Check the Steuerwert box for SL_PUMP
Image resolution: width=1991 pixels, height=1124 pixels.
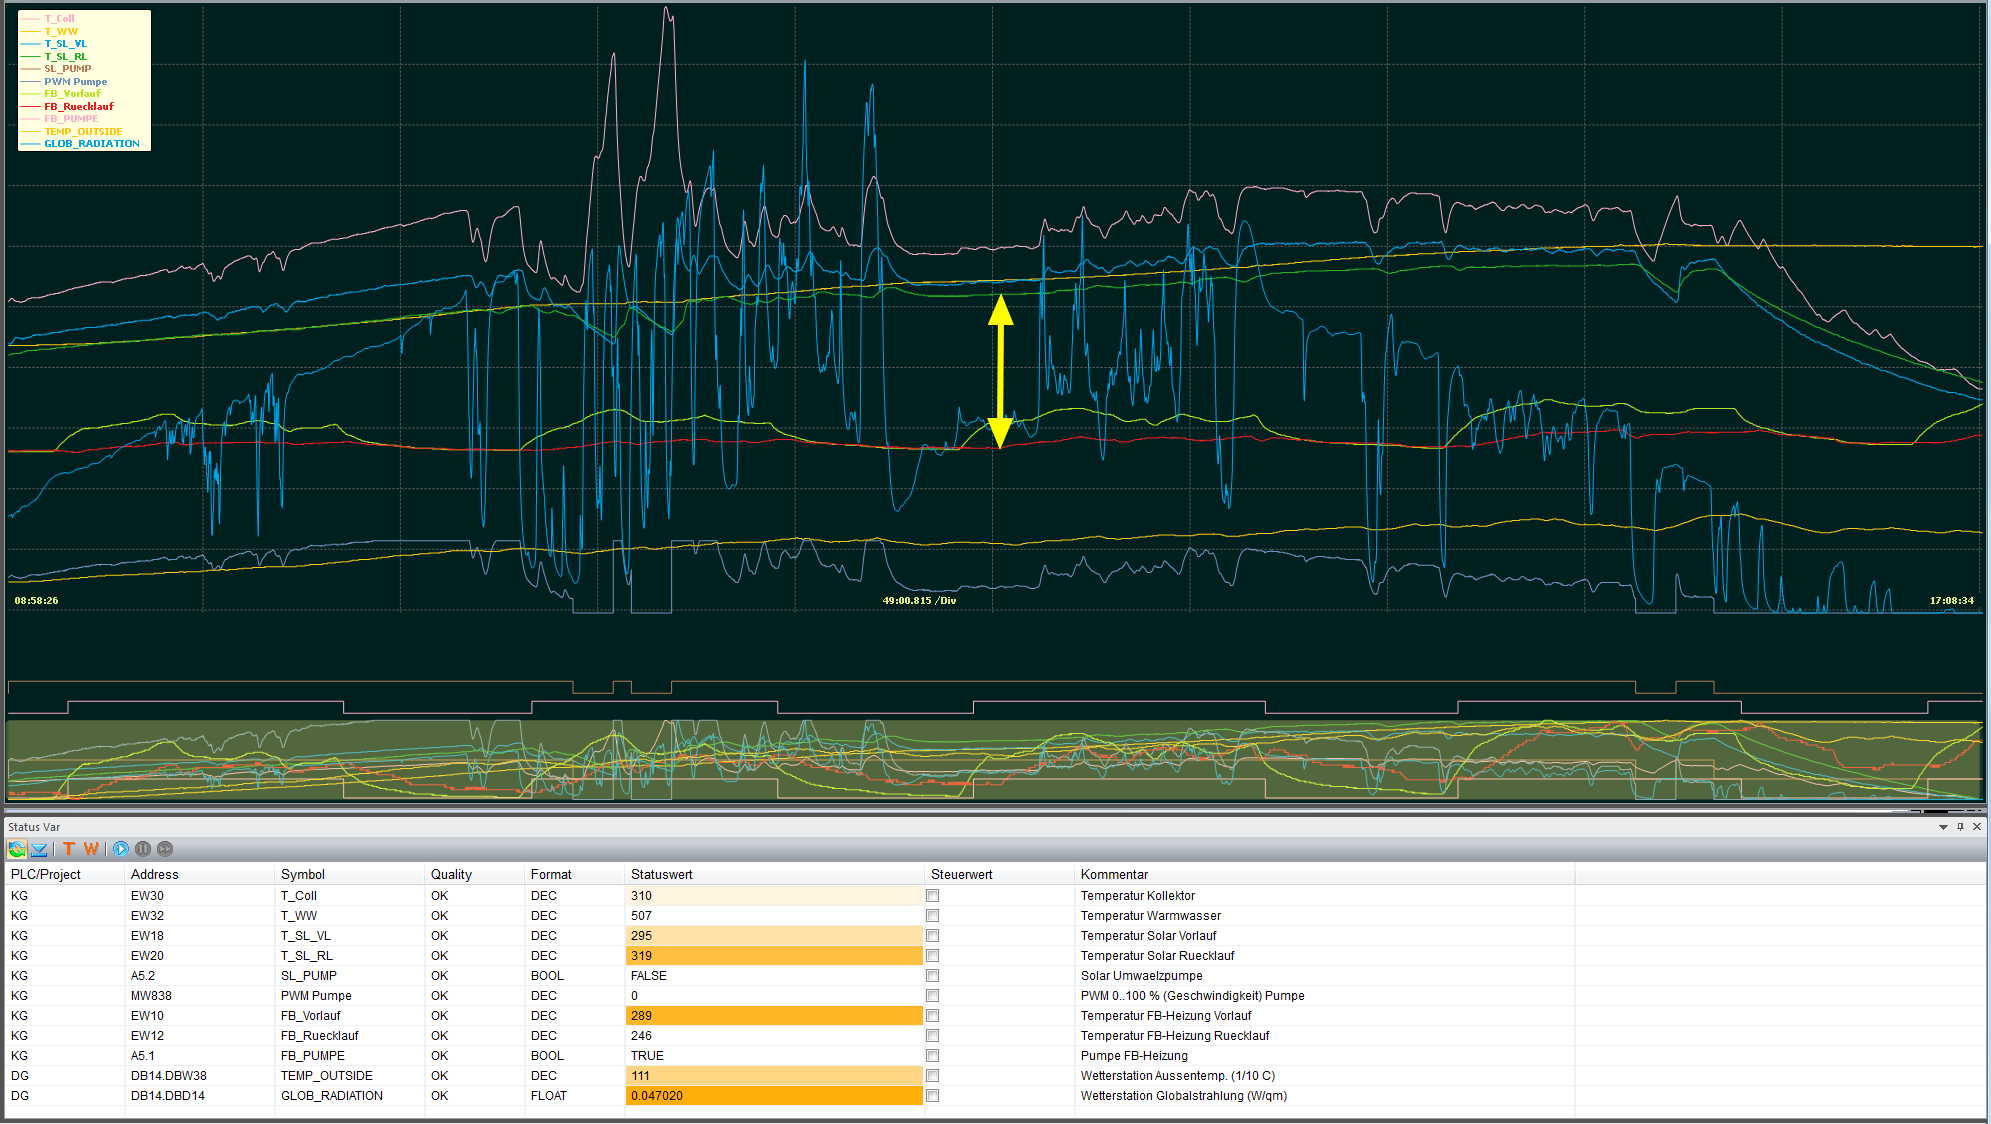click(x=933, y=976)
